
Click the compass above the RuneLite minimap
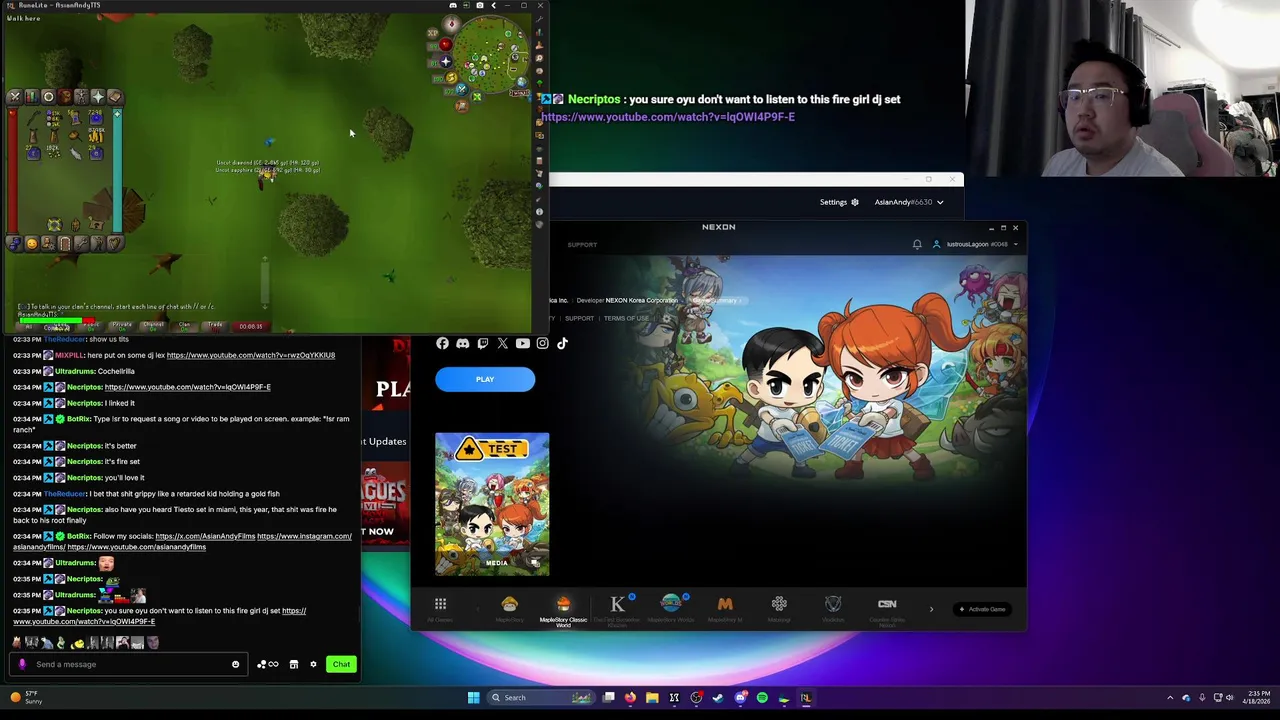(452, 24)
